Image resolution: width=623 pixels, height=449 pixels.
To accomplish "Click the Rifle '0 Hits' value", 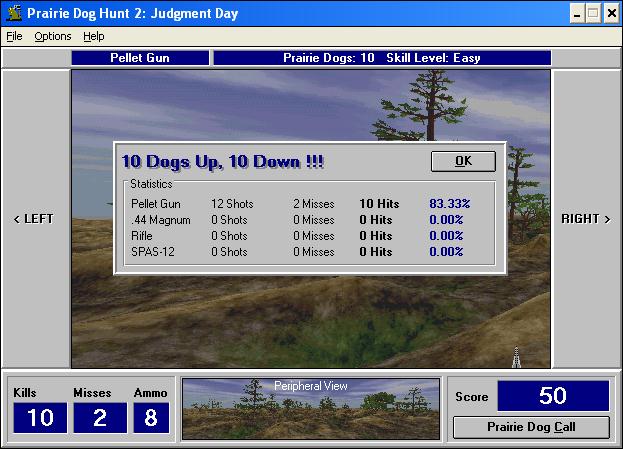I will click(x=376, y=236).
